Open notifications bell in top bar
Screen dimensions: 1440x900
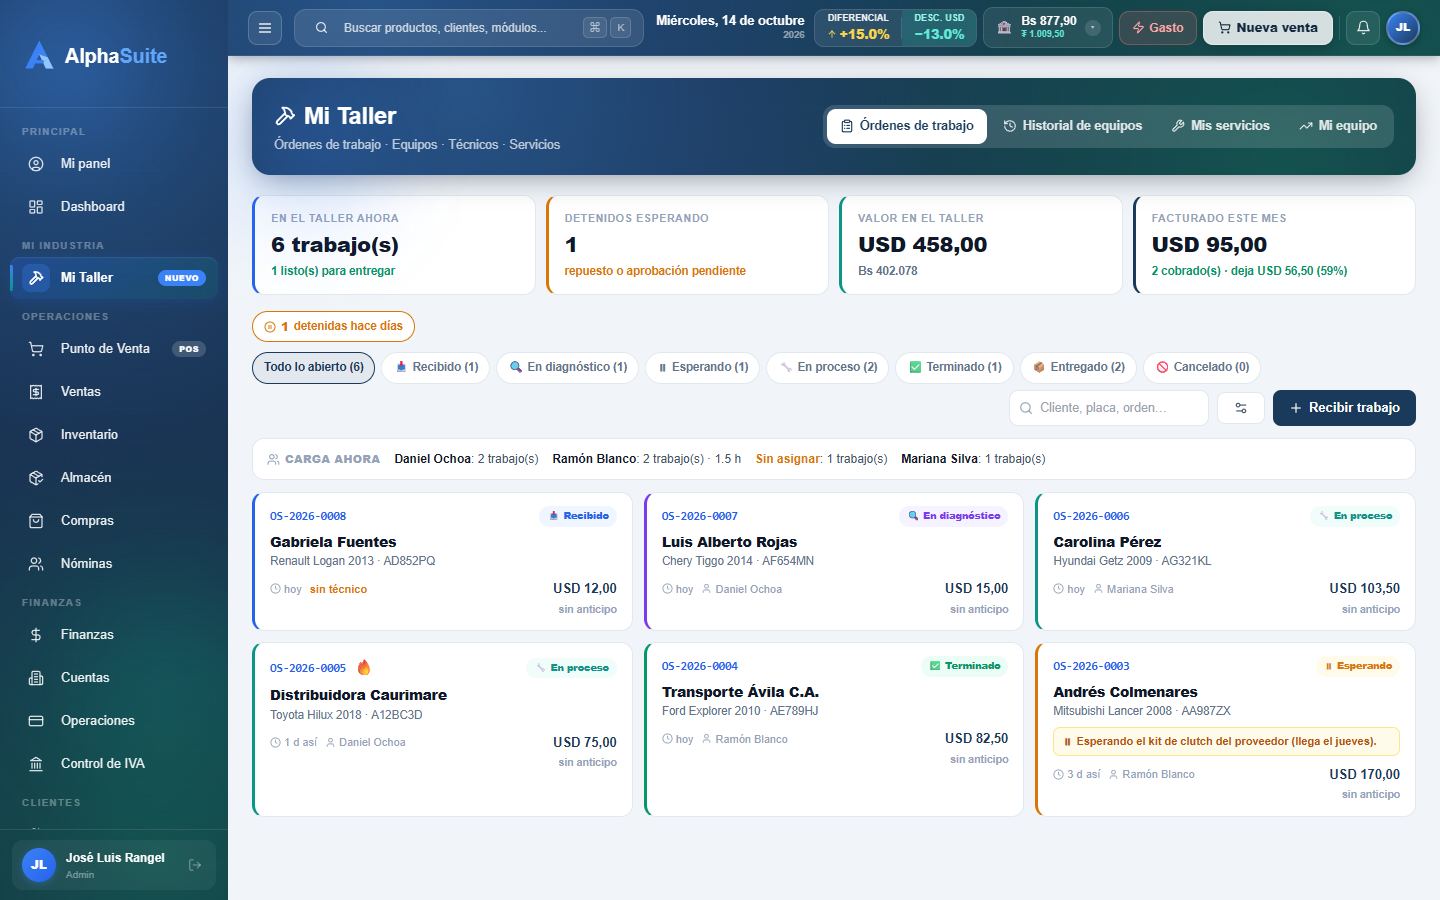coord(1363,28)
